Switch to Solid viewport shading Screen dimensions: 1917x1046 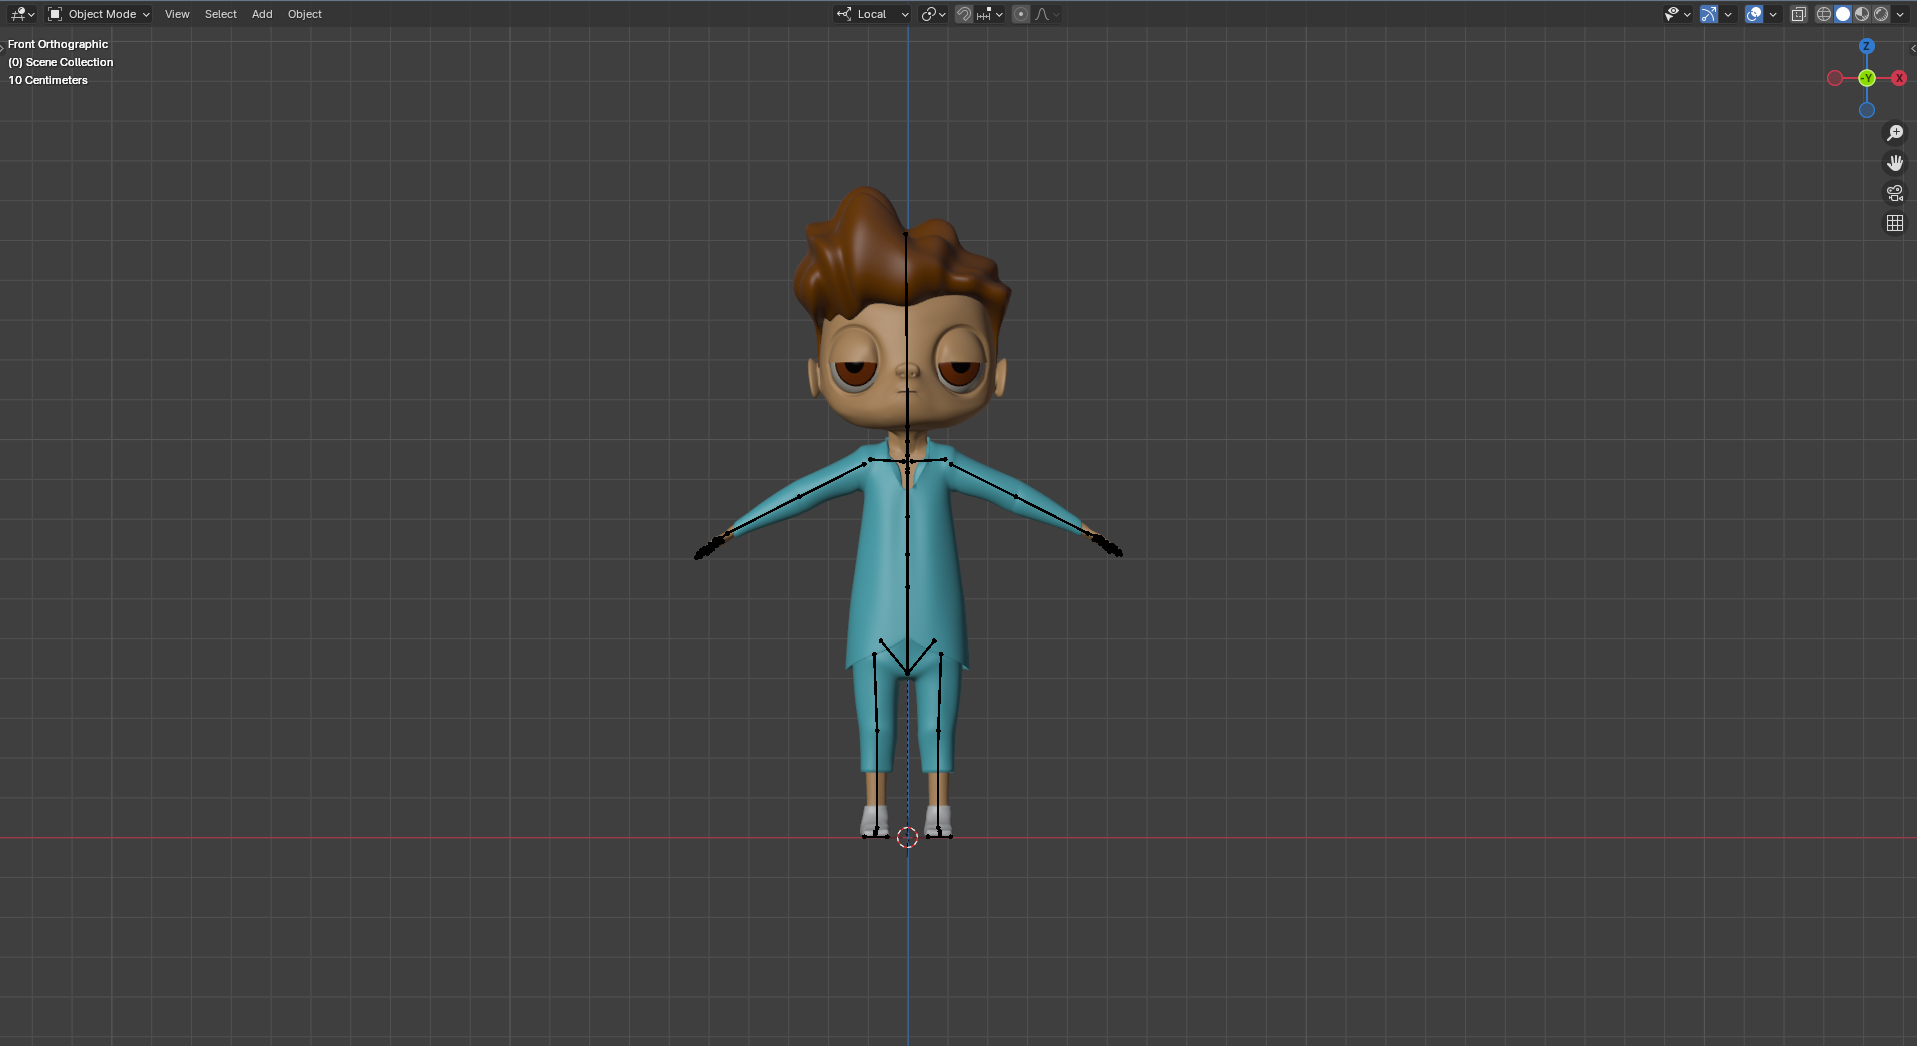coord(1843,14)
